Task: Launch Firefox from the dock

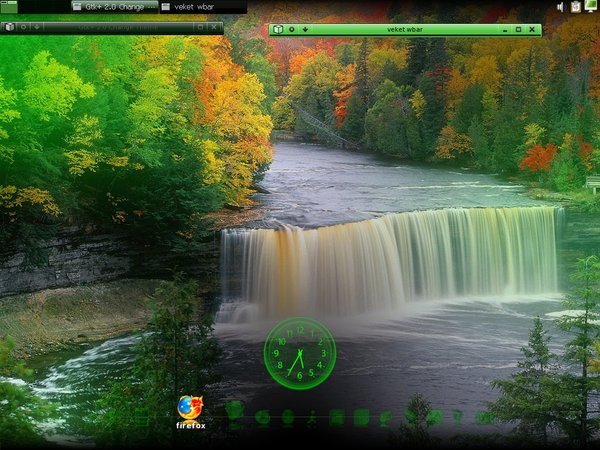Action: point(190,407)
